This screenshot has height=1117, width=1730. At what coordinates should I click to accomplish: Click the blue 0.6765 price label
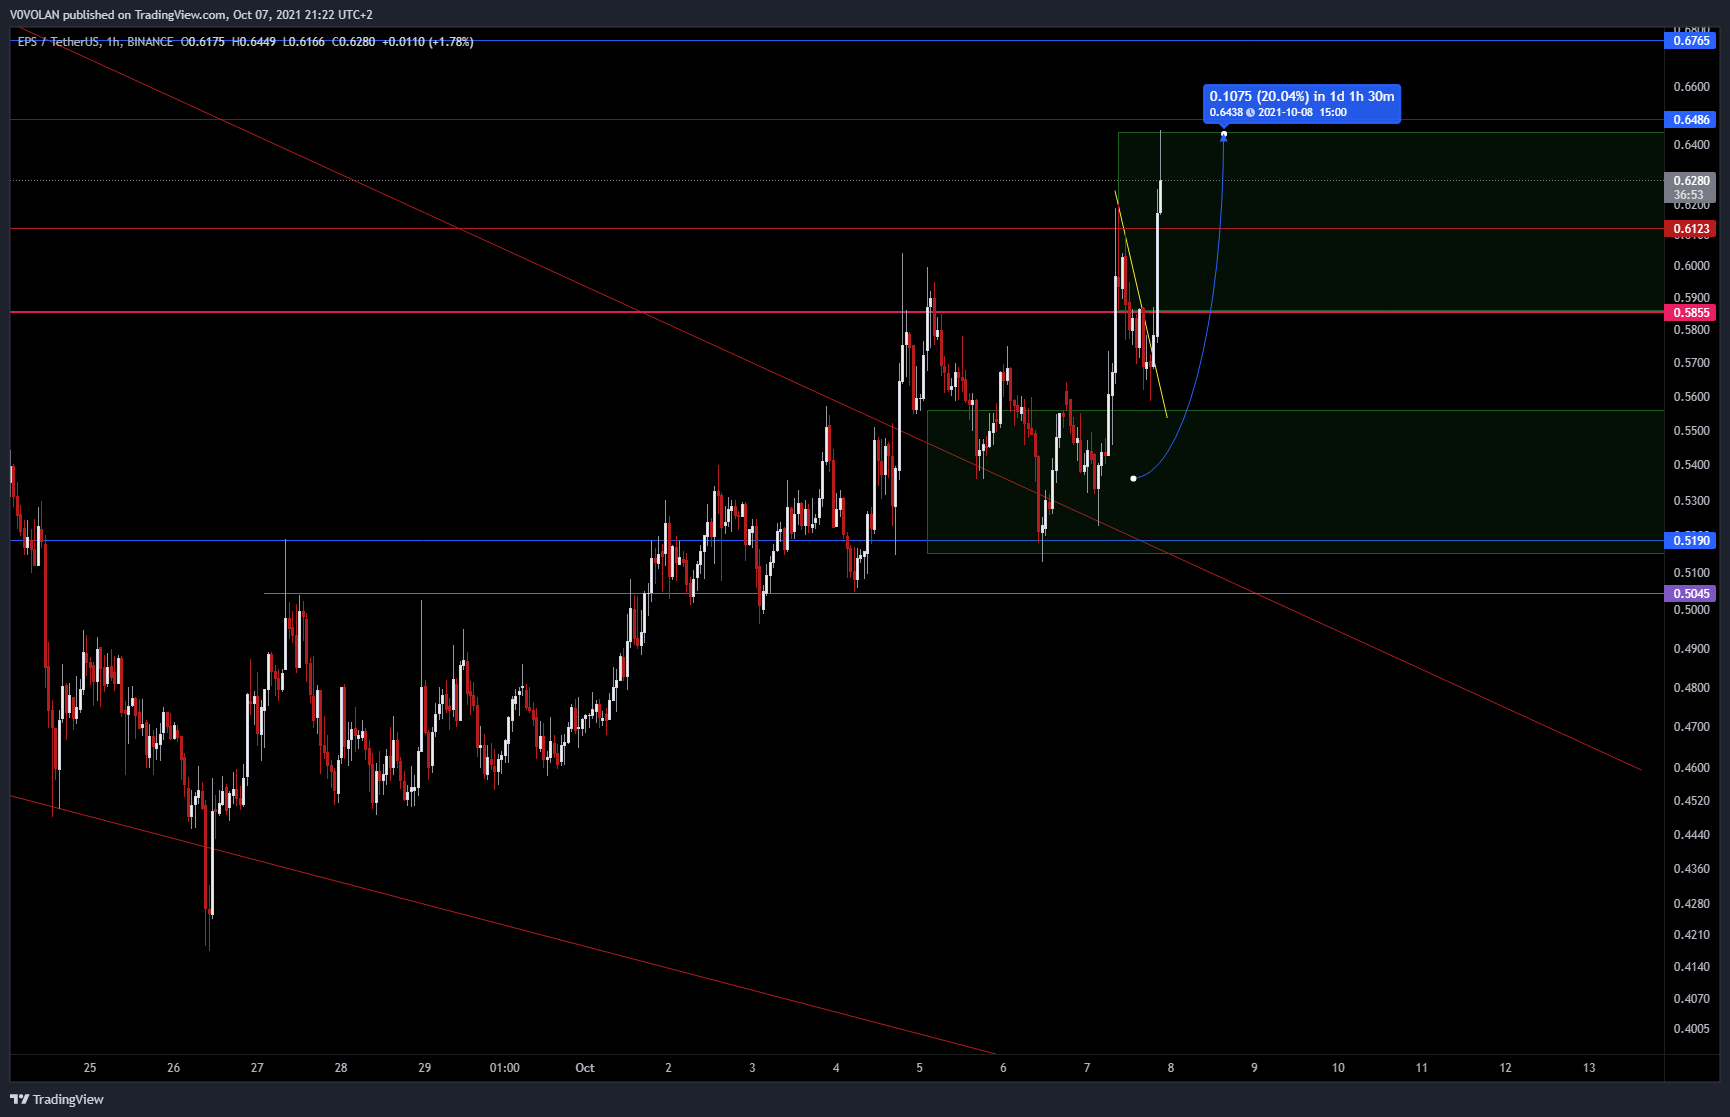(1691, 41)
